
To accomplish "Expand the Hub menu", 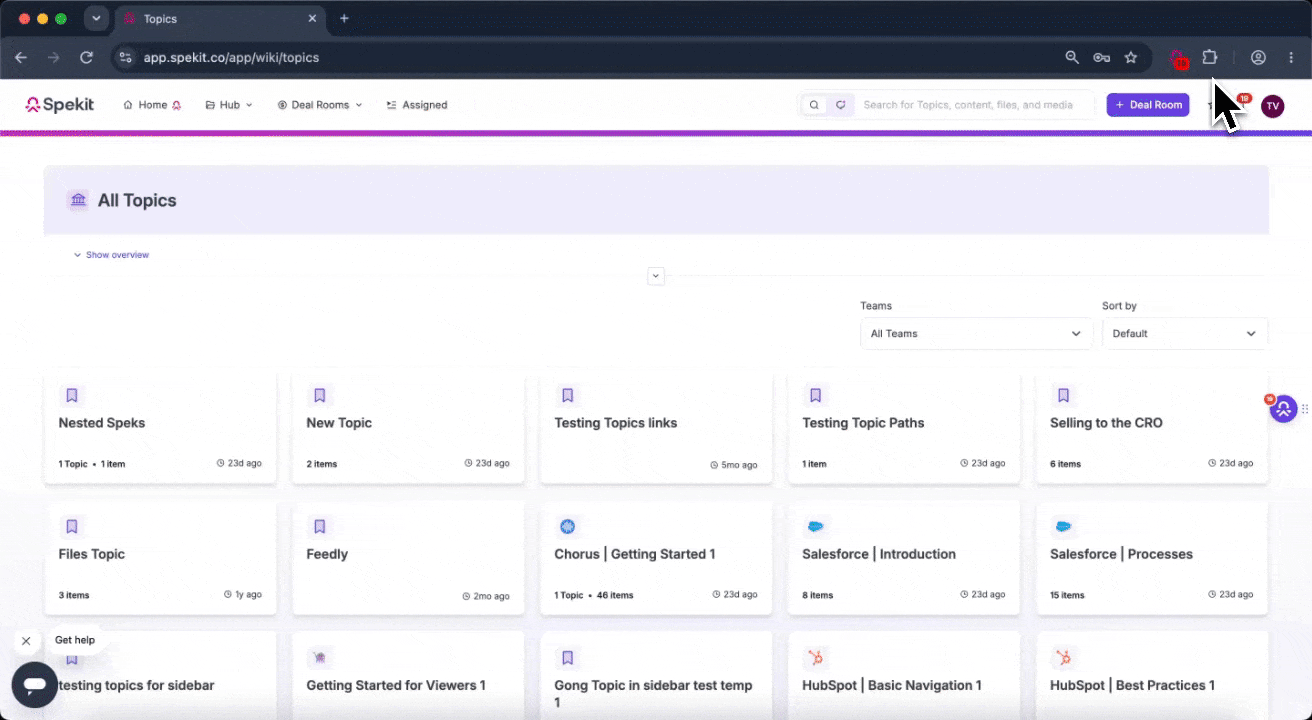I will point(229,105).
